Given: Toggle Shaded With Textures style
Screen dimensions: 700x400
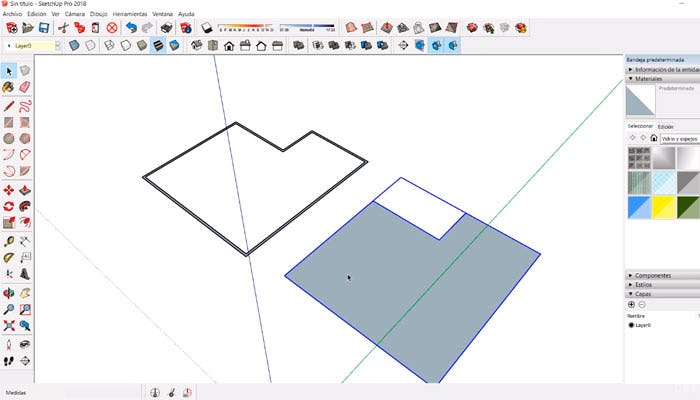Looking at the screenshot, I should [x=158, y=46].
